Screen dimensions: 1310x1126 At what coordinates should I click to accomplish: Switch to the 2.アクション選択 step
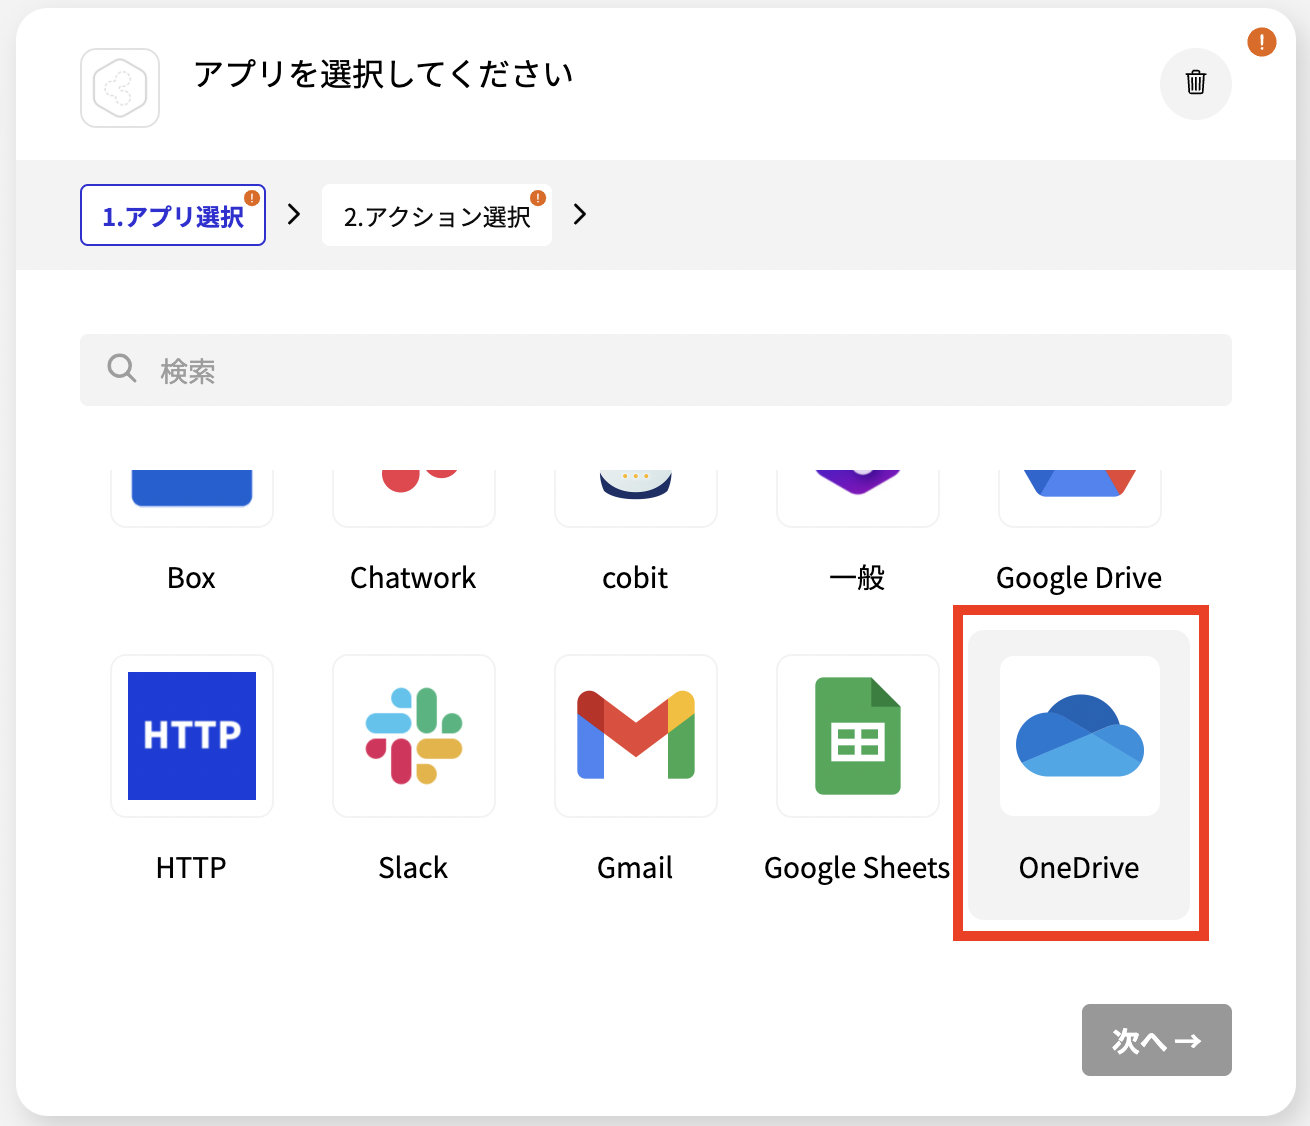(437, 215)
